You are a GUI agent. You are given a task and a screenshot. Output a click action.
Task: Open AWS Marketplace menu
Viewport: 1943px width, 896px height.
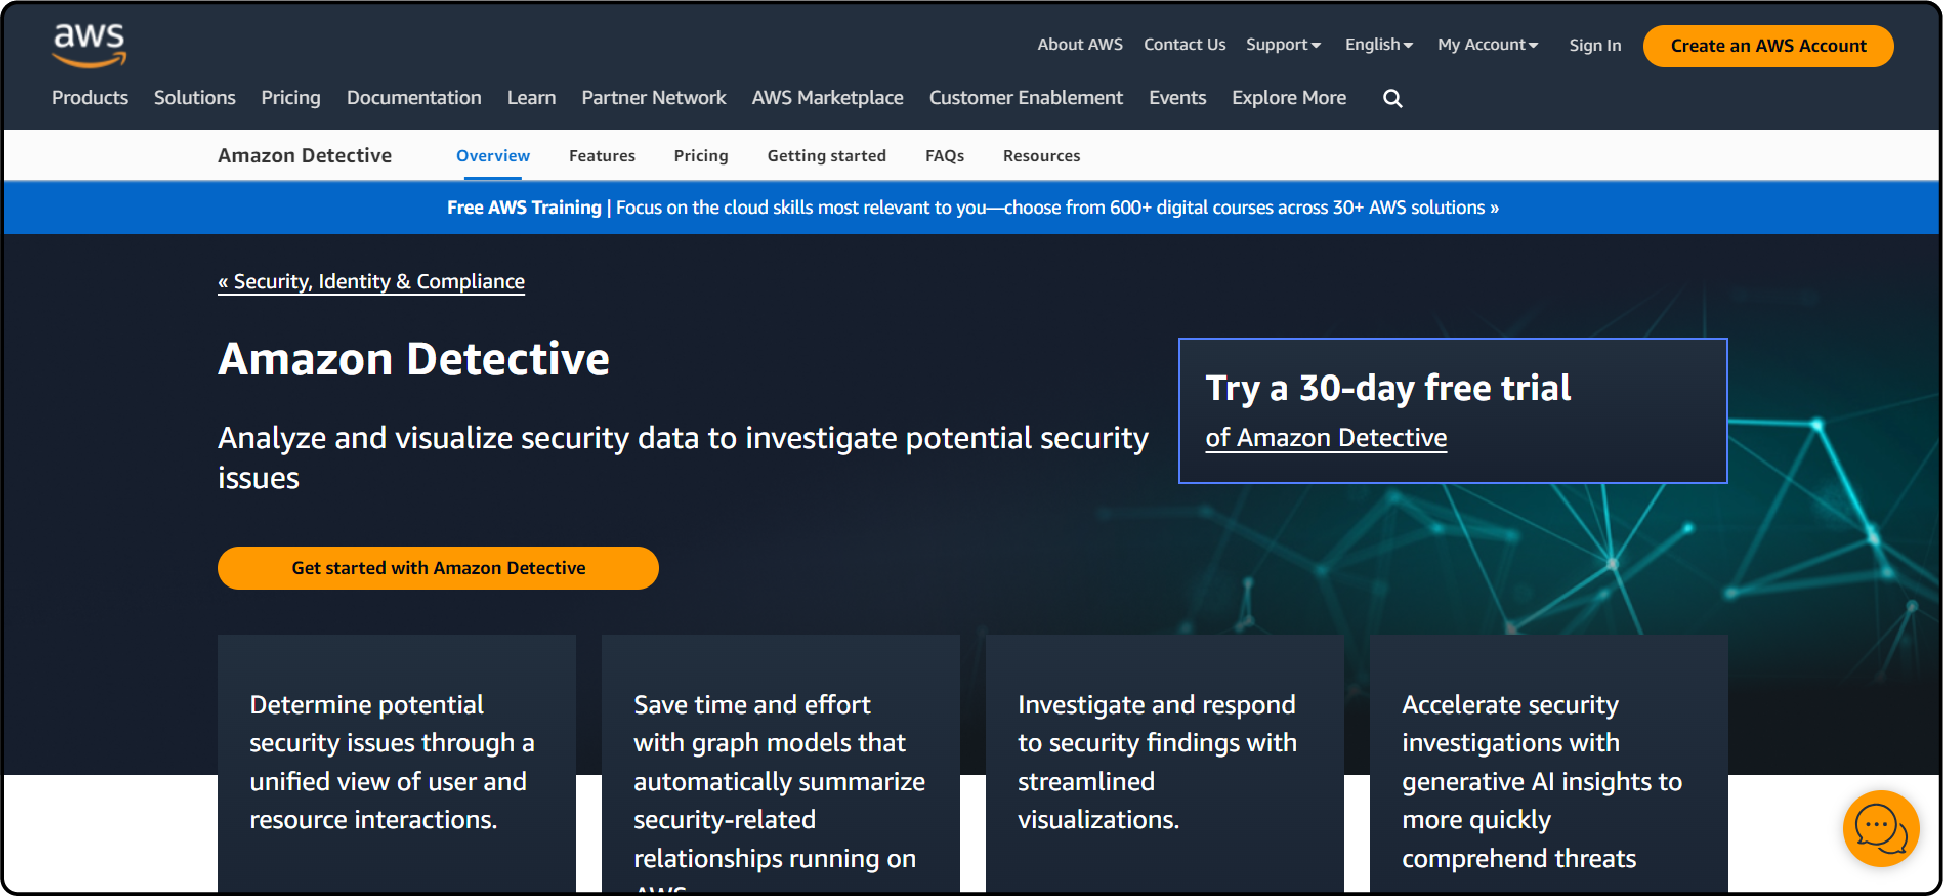pos(828,98)
